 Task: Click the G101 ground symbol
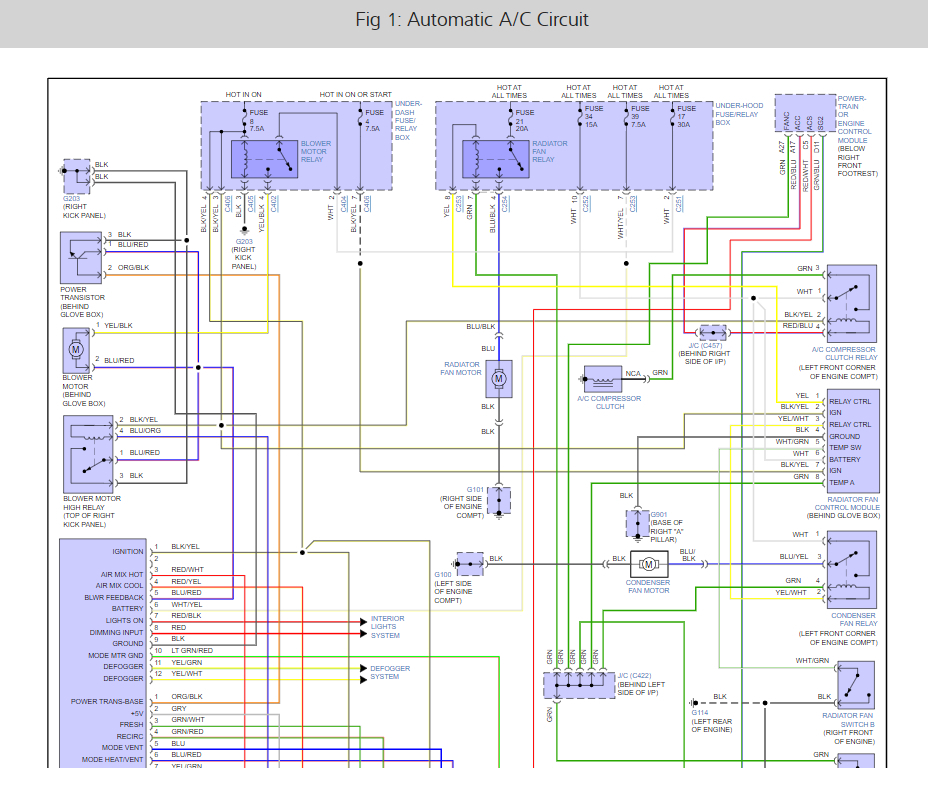pos(499,501)
